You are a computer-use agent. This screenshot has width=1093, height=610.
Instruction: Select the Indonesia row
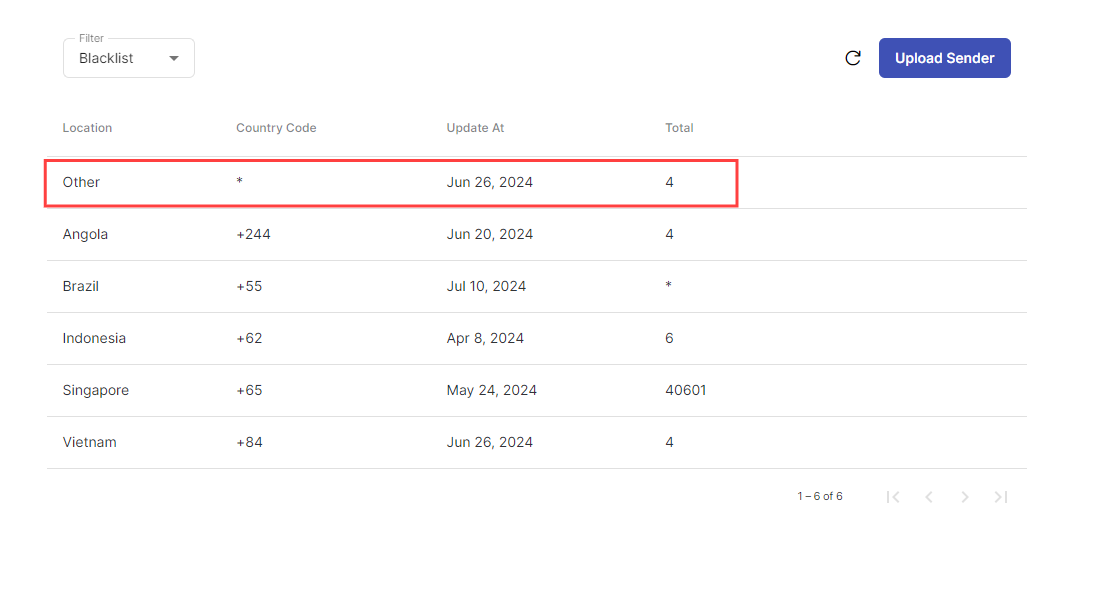(x=537, y=338)
